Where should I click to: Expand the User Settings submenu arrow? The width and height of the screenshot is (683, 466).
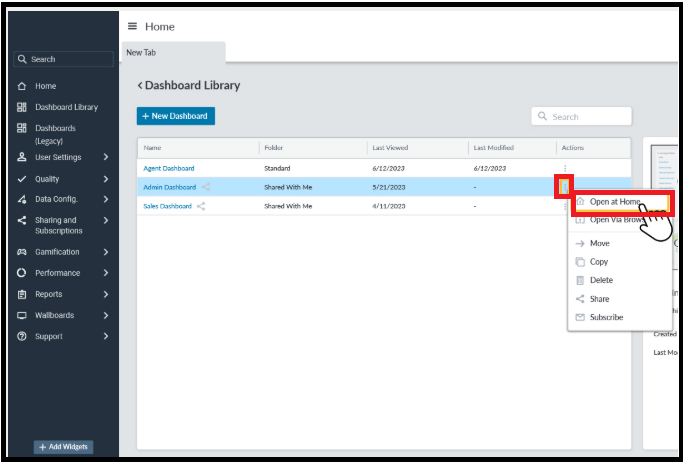pos(106,157)
